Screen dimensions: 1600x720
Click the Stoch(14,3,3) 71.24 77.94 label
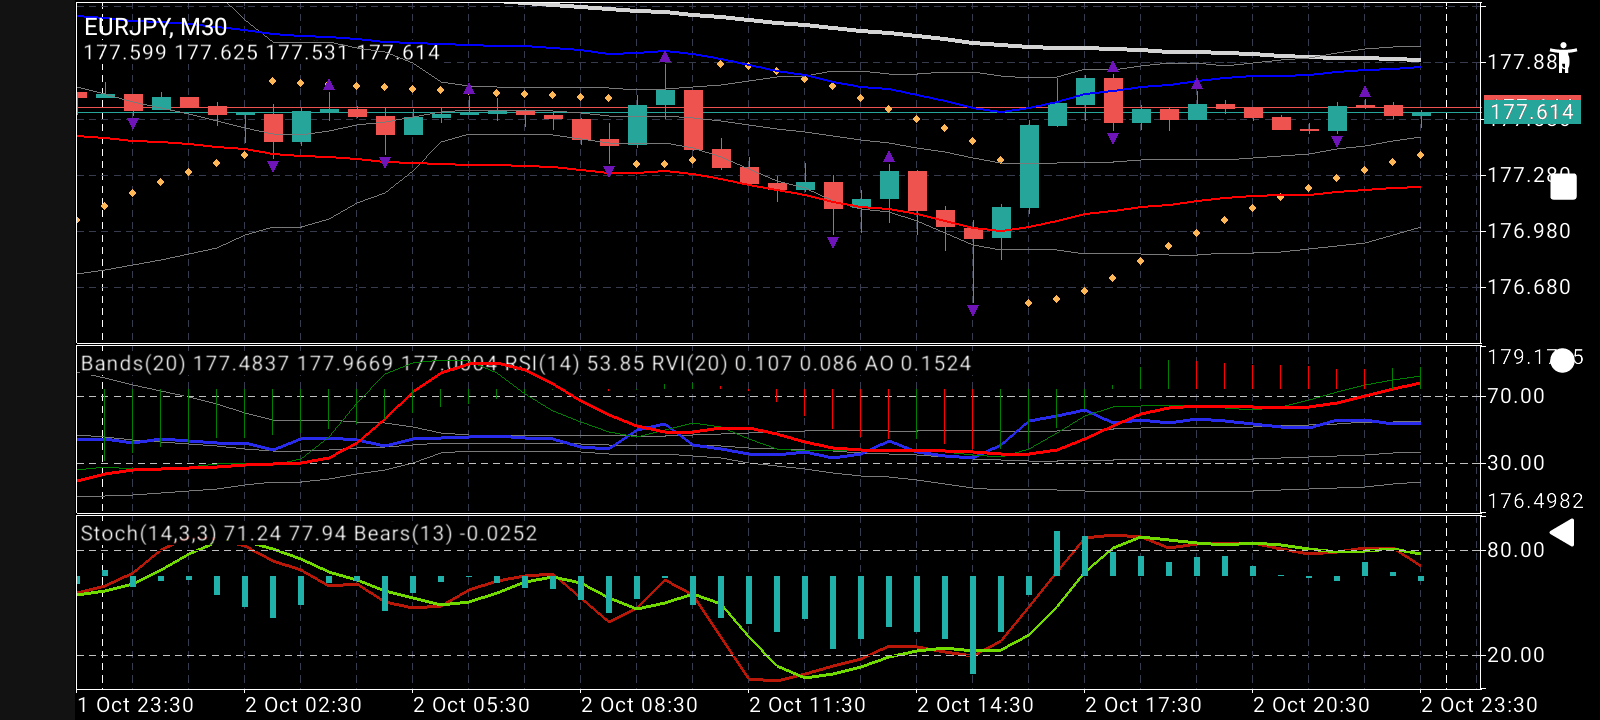pos(215,533)
